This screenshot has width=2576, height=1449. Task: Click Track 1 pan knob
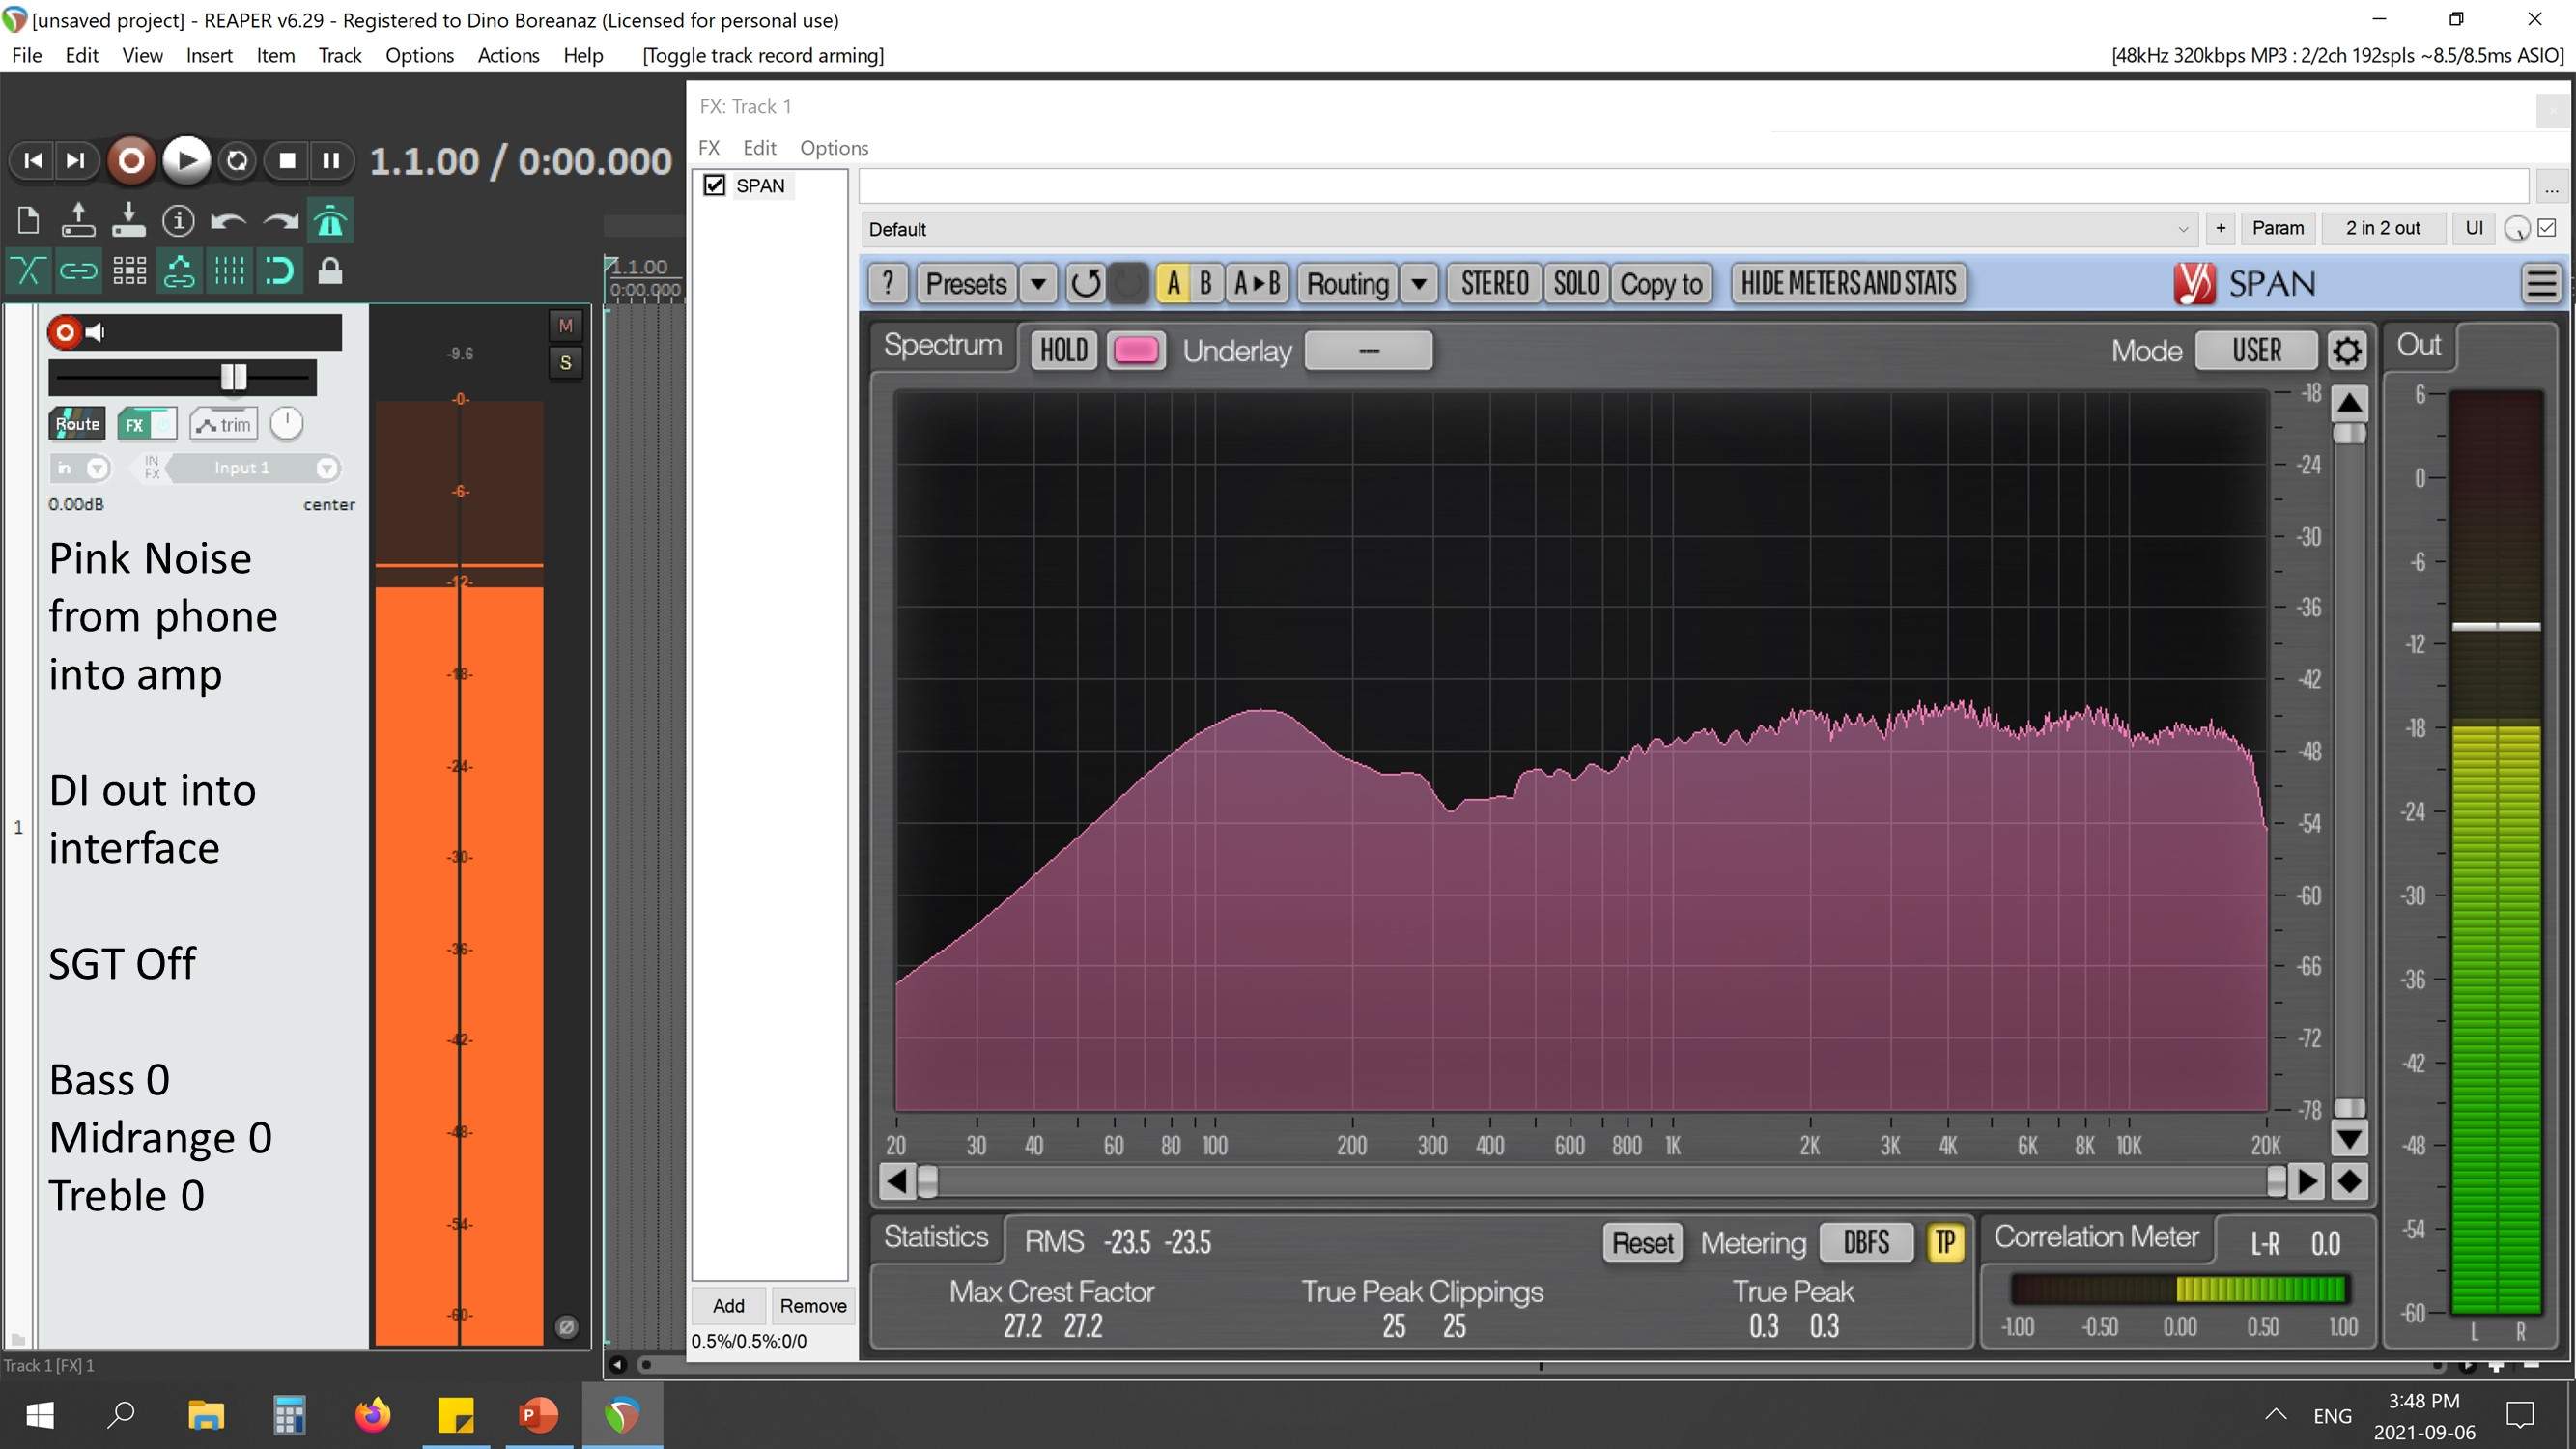click(286, 423)
